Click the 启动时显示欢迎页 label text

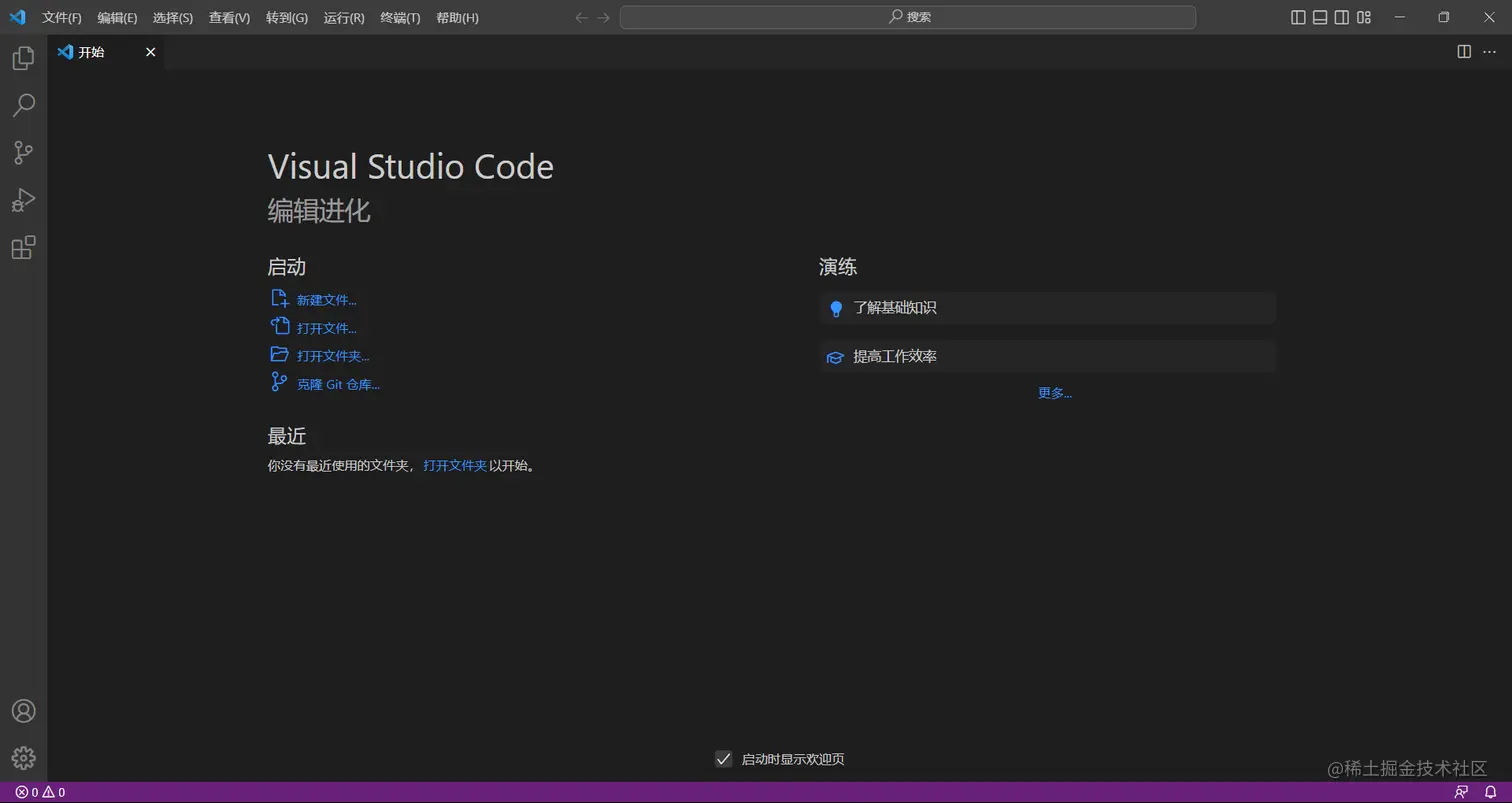pos(793,759)
